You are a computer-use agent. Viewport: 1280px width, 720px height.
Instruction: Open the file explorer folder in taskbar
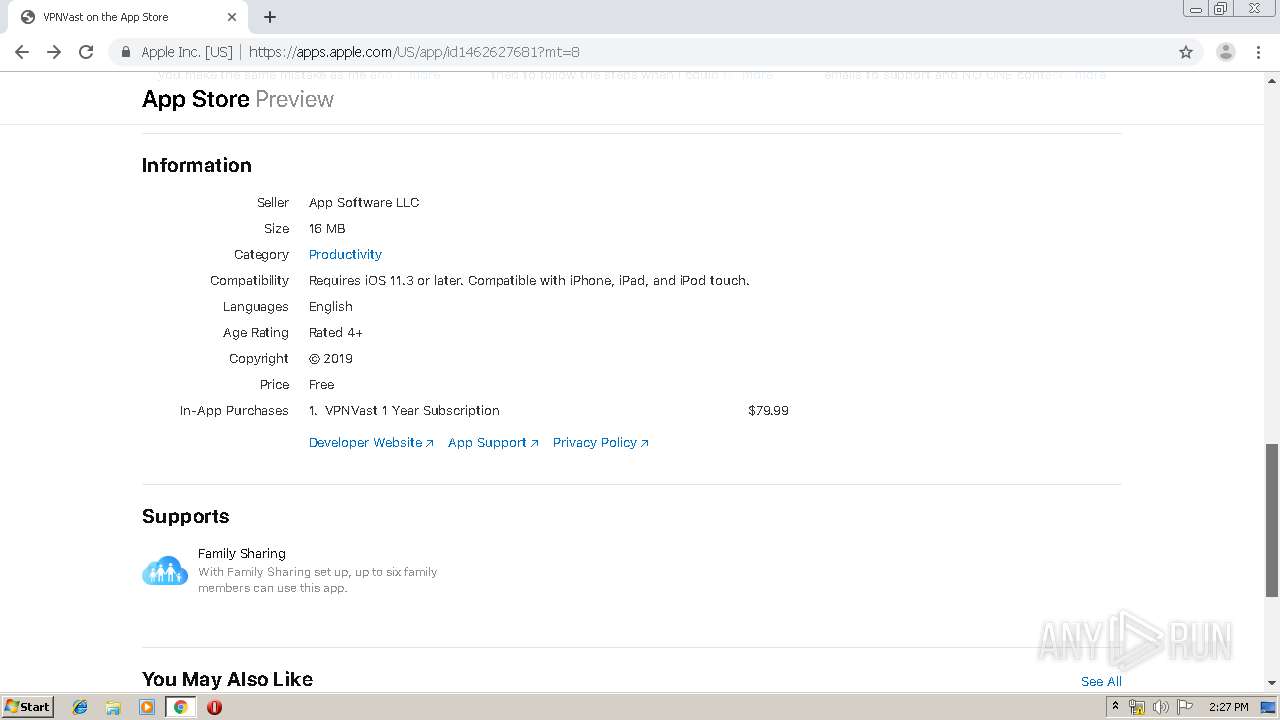click(113, 707)
